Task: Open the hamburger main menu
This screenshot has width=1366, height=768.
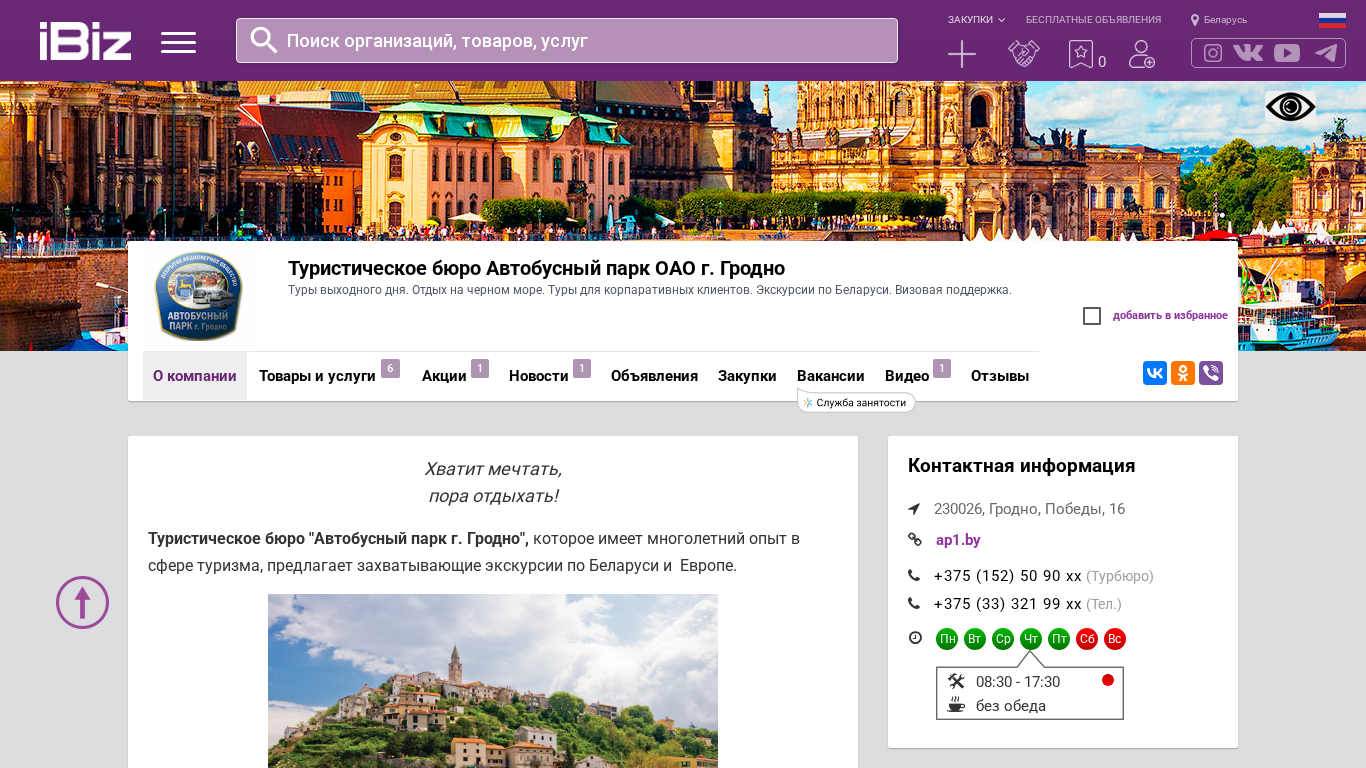Action: click(x=178, y=42)
